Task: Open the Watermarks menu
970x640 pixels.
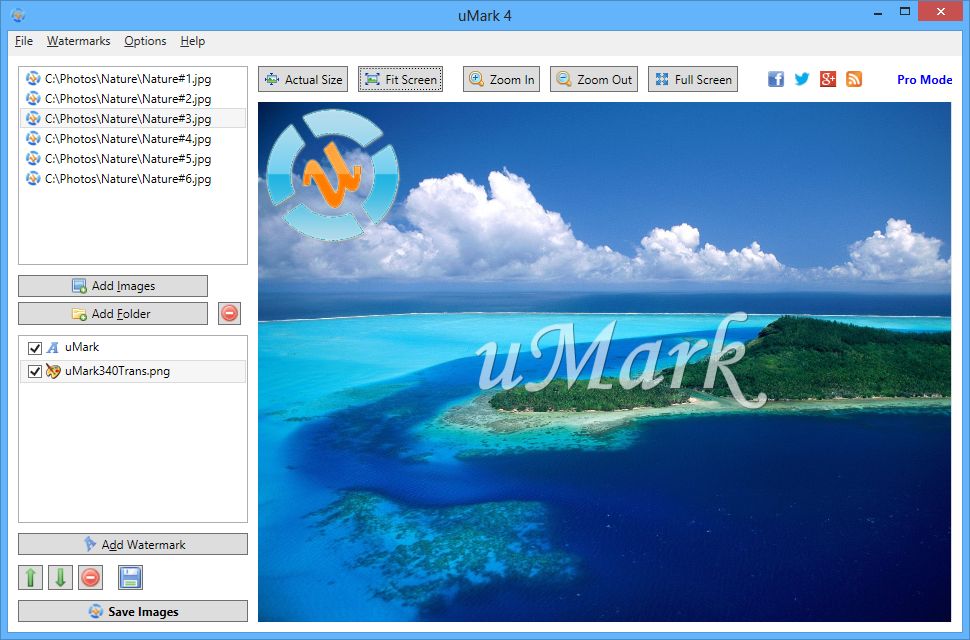Action: click(x=79, y=41)
